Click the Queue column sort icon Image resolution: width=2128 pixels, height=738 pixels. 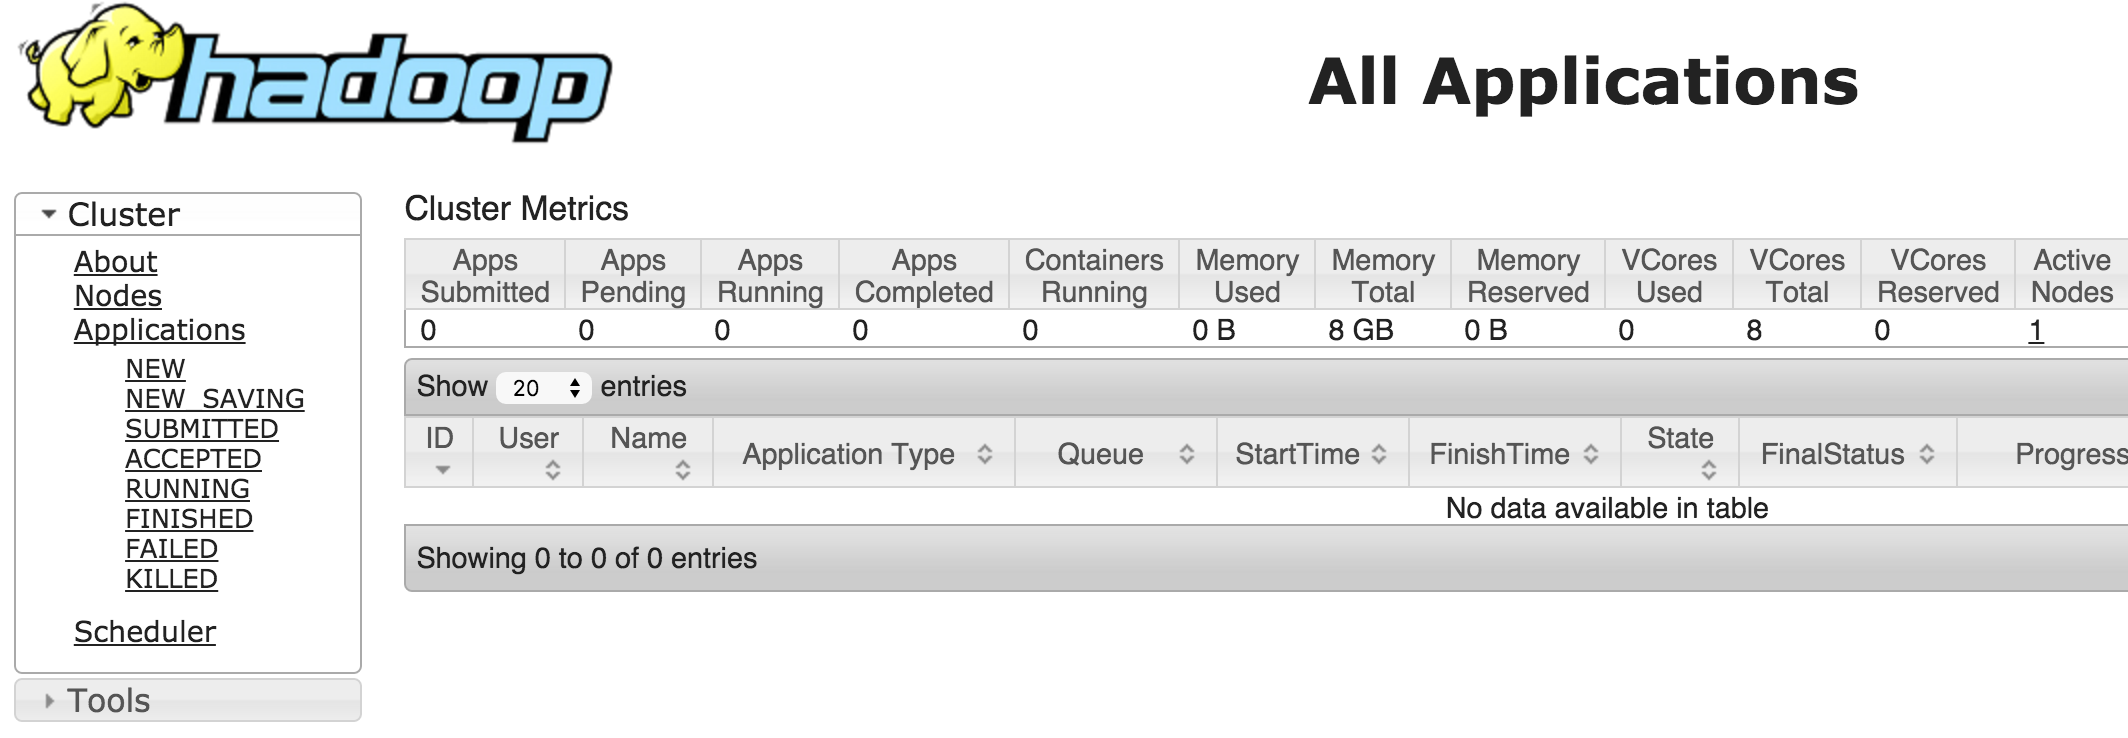(x=1186, y=454)
